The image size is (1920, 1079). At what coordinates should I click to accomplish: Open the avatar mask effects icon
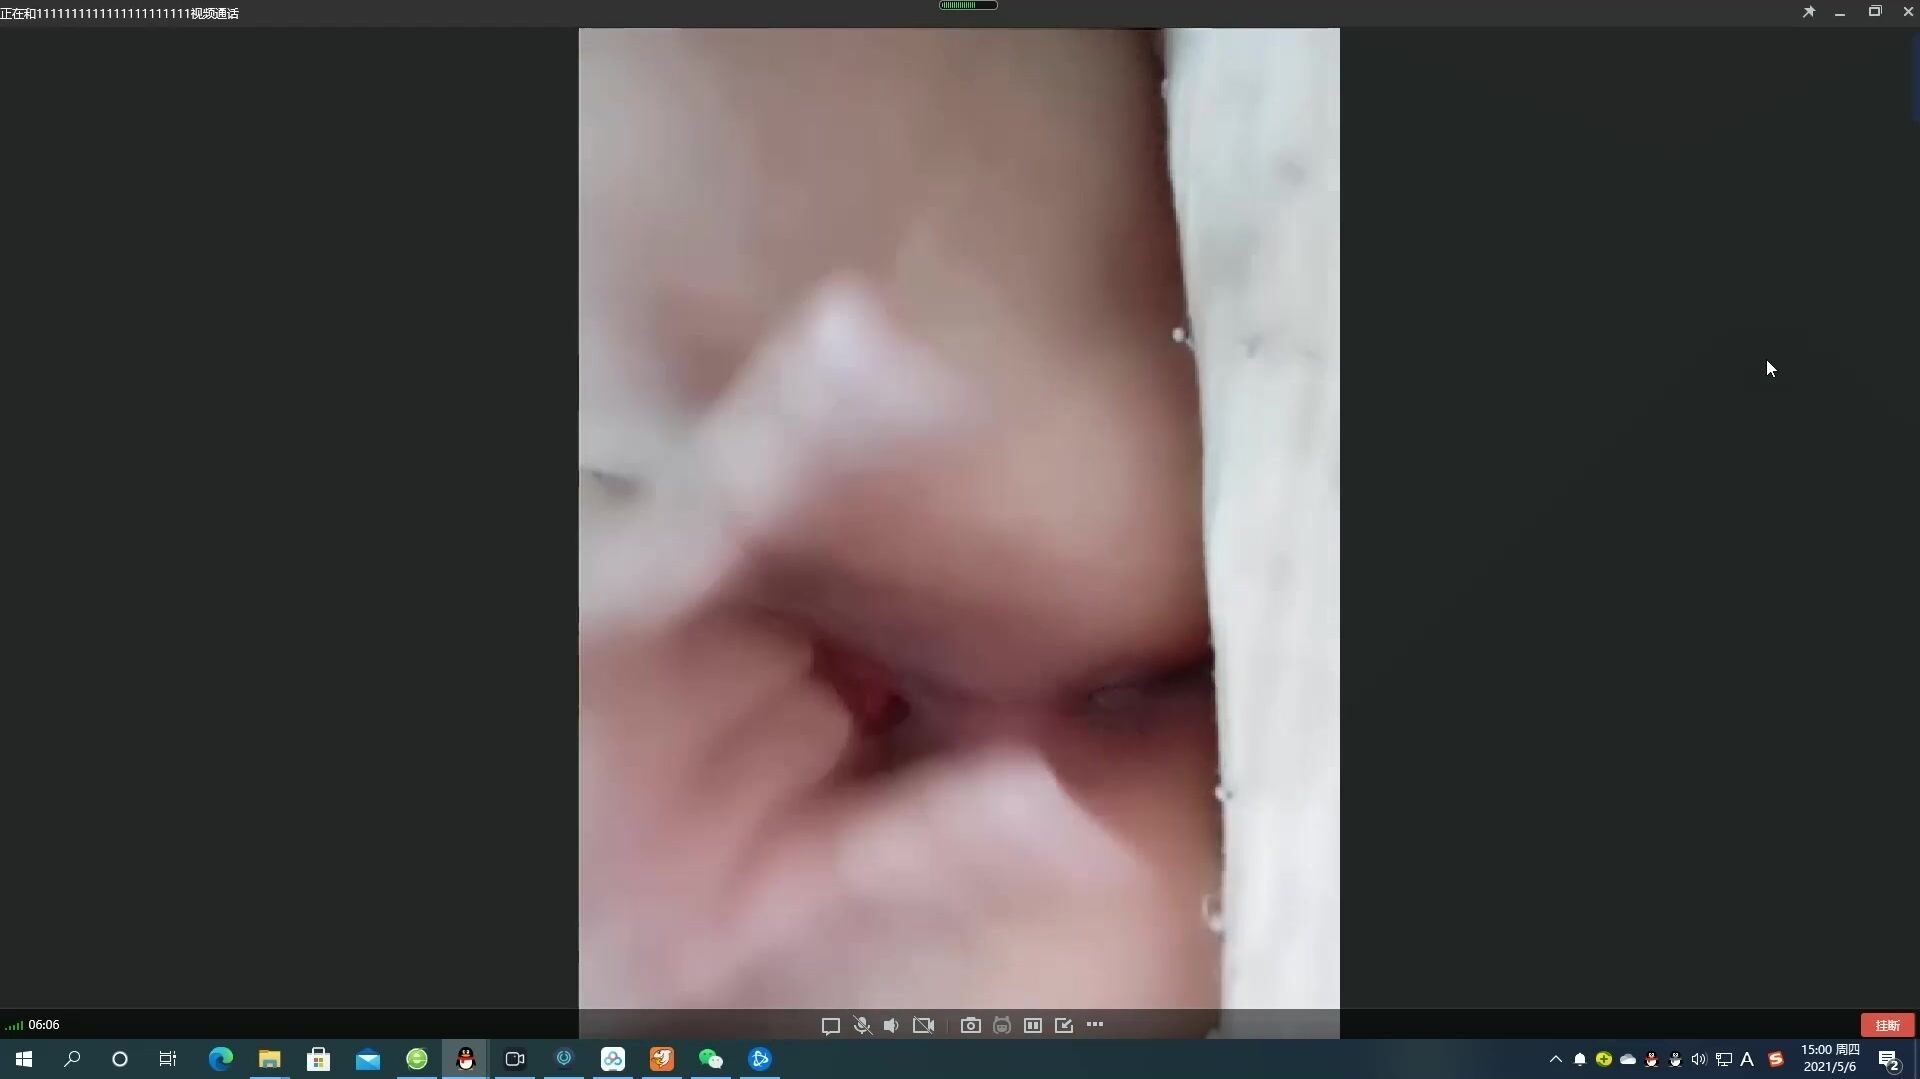[x=1001, y=1026]
